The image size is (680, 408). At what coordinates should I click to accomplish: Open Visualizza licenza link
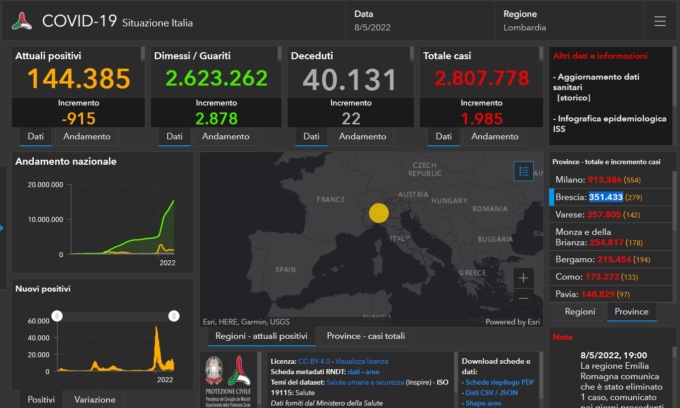(362, 361)
